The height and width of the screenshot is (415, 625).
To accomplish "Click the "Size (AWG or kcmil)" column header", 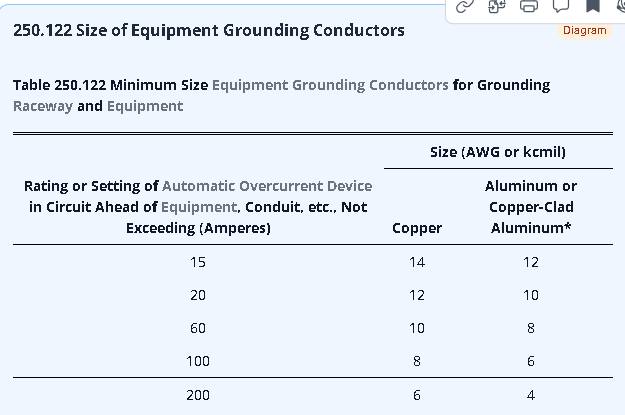I will coord(498,152).
